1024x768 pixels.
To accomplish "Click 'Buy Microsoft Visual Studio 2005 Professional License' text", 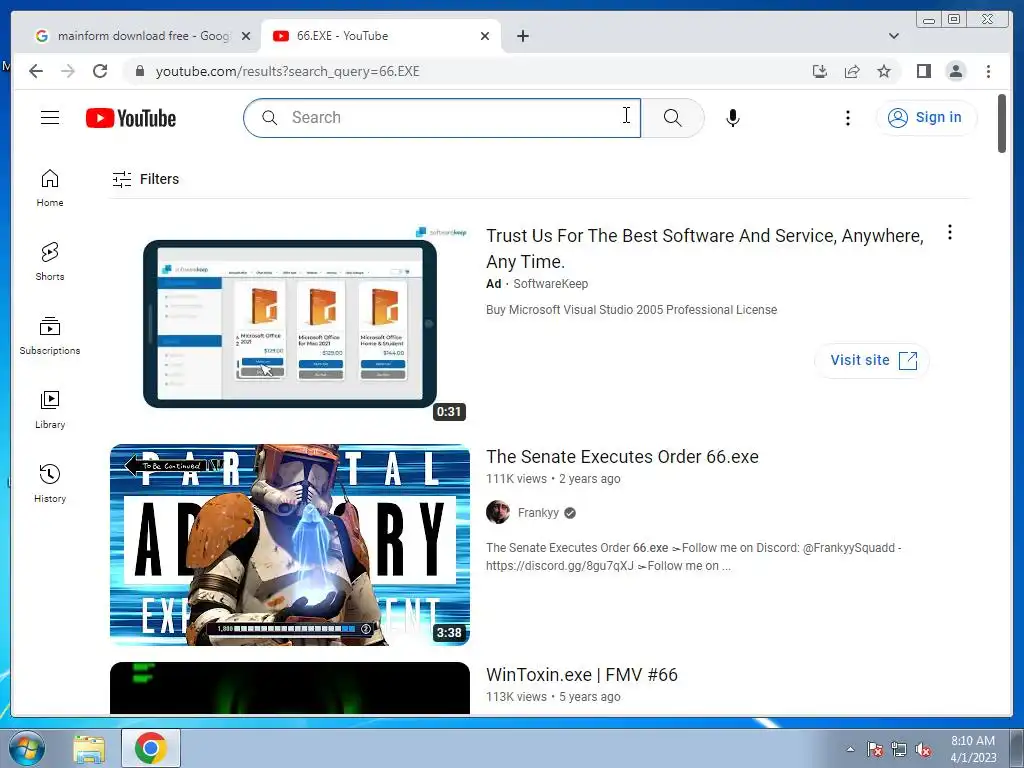I will (x=632, y=310).
